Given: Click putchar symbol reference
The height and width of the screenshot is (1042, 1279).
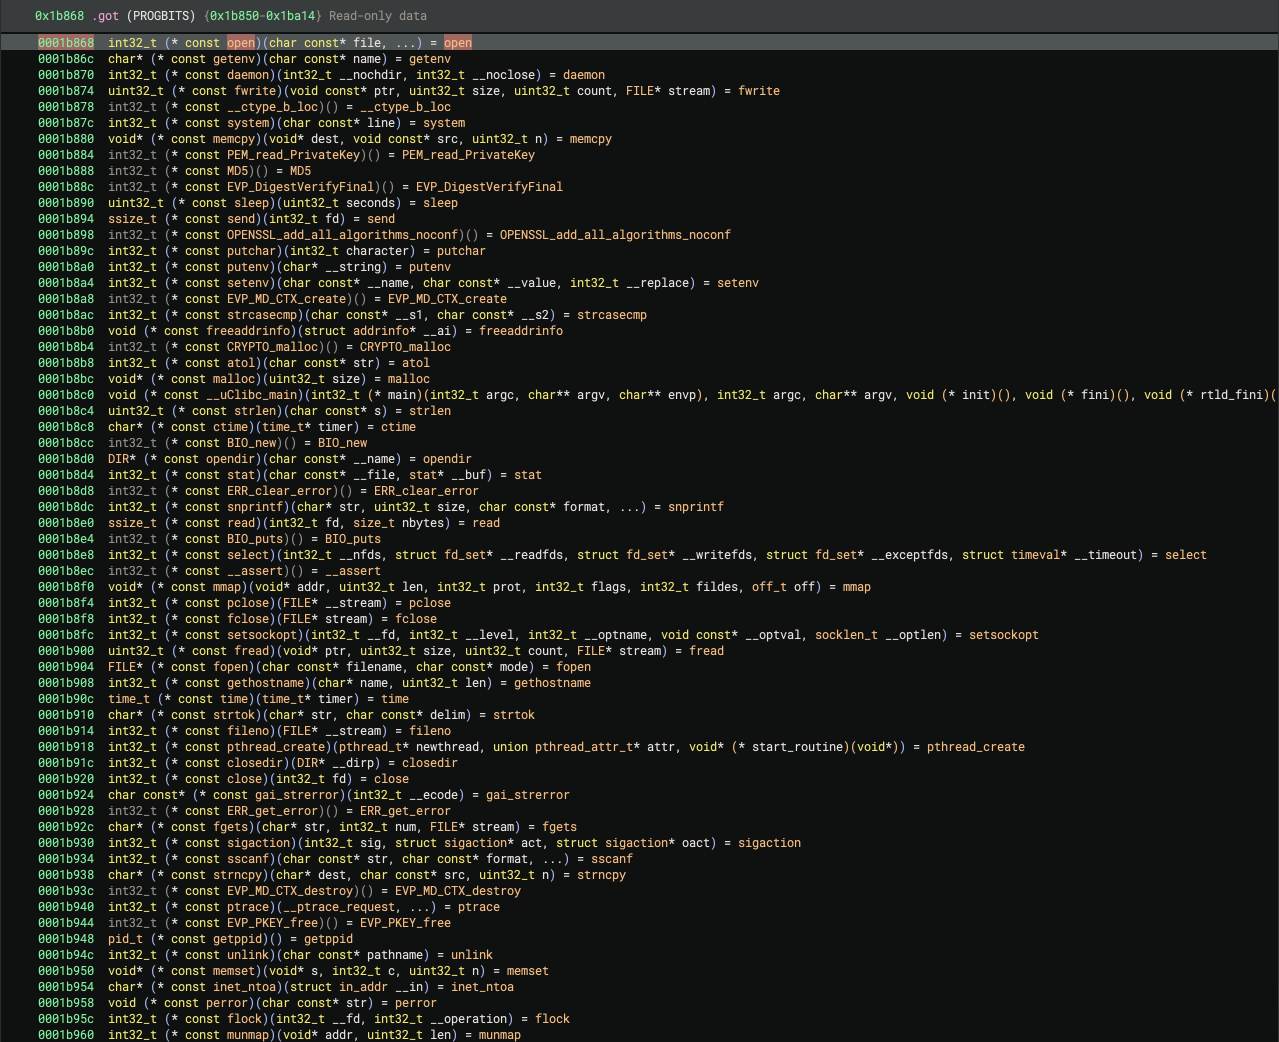Looking at the screenshot, I should (x=461, y=251).
